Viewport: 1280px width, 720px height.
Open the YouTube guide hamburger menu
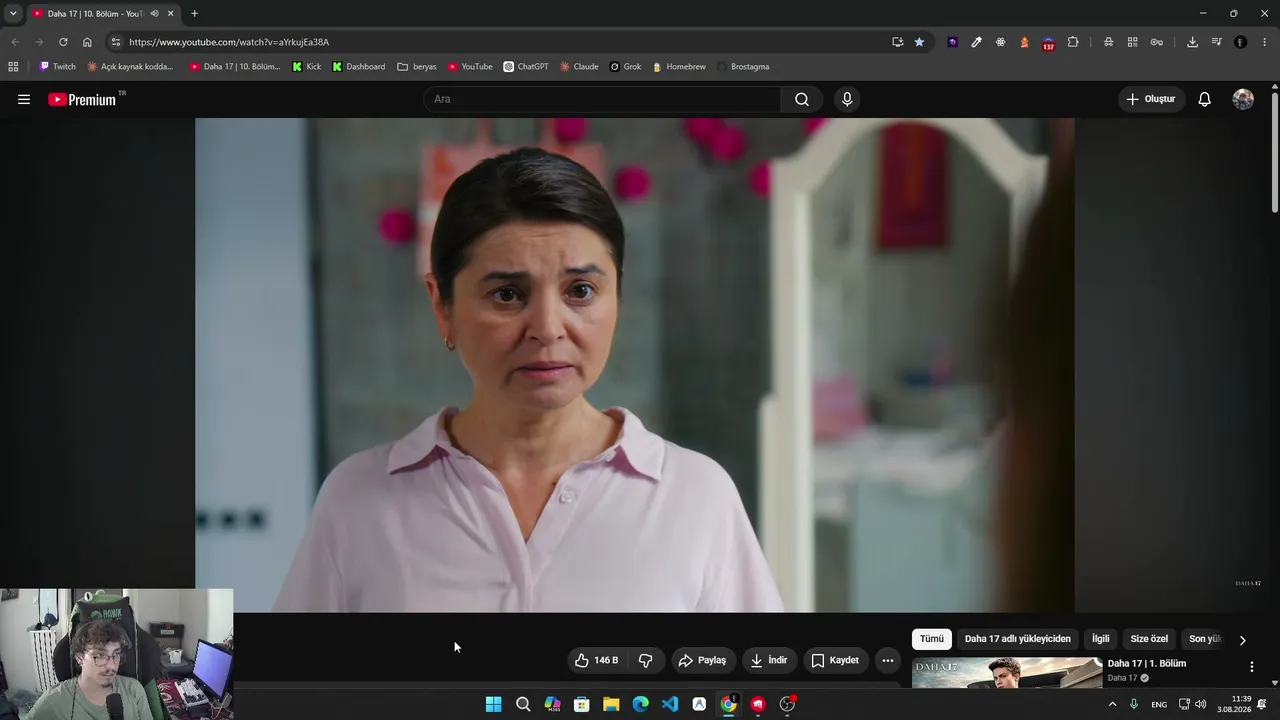point(24,99)
